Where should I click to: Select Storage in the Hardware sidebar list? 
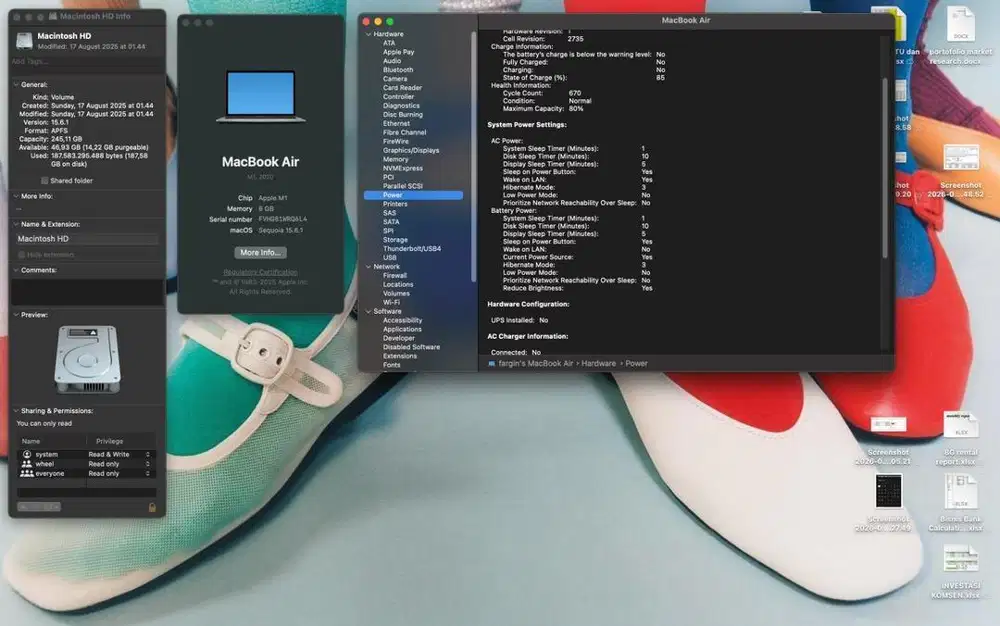click(x=395, y=240)
